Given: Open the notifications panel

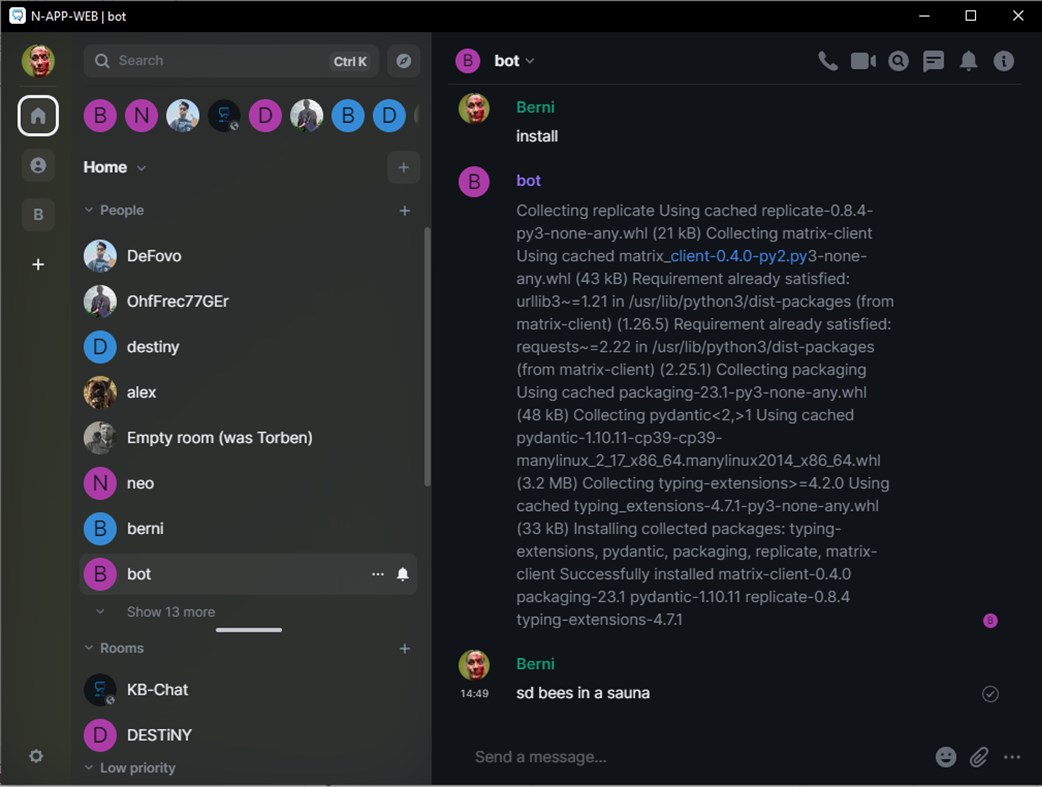Looking at the screenshot, I should (968, 61).
